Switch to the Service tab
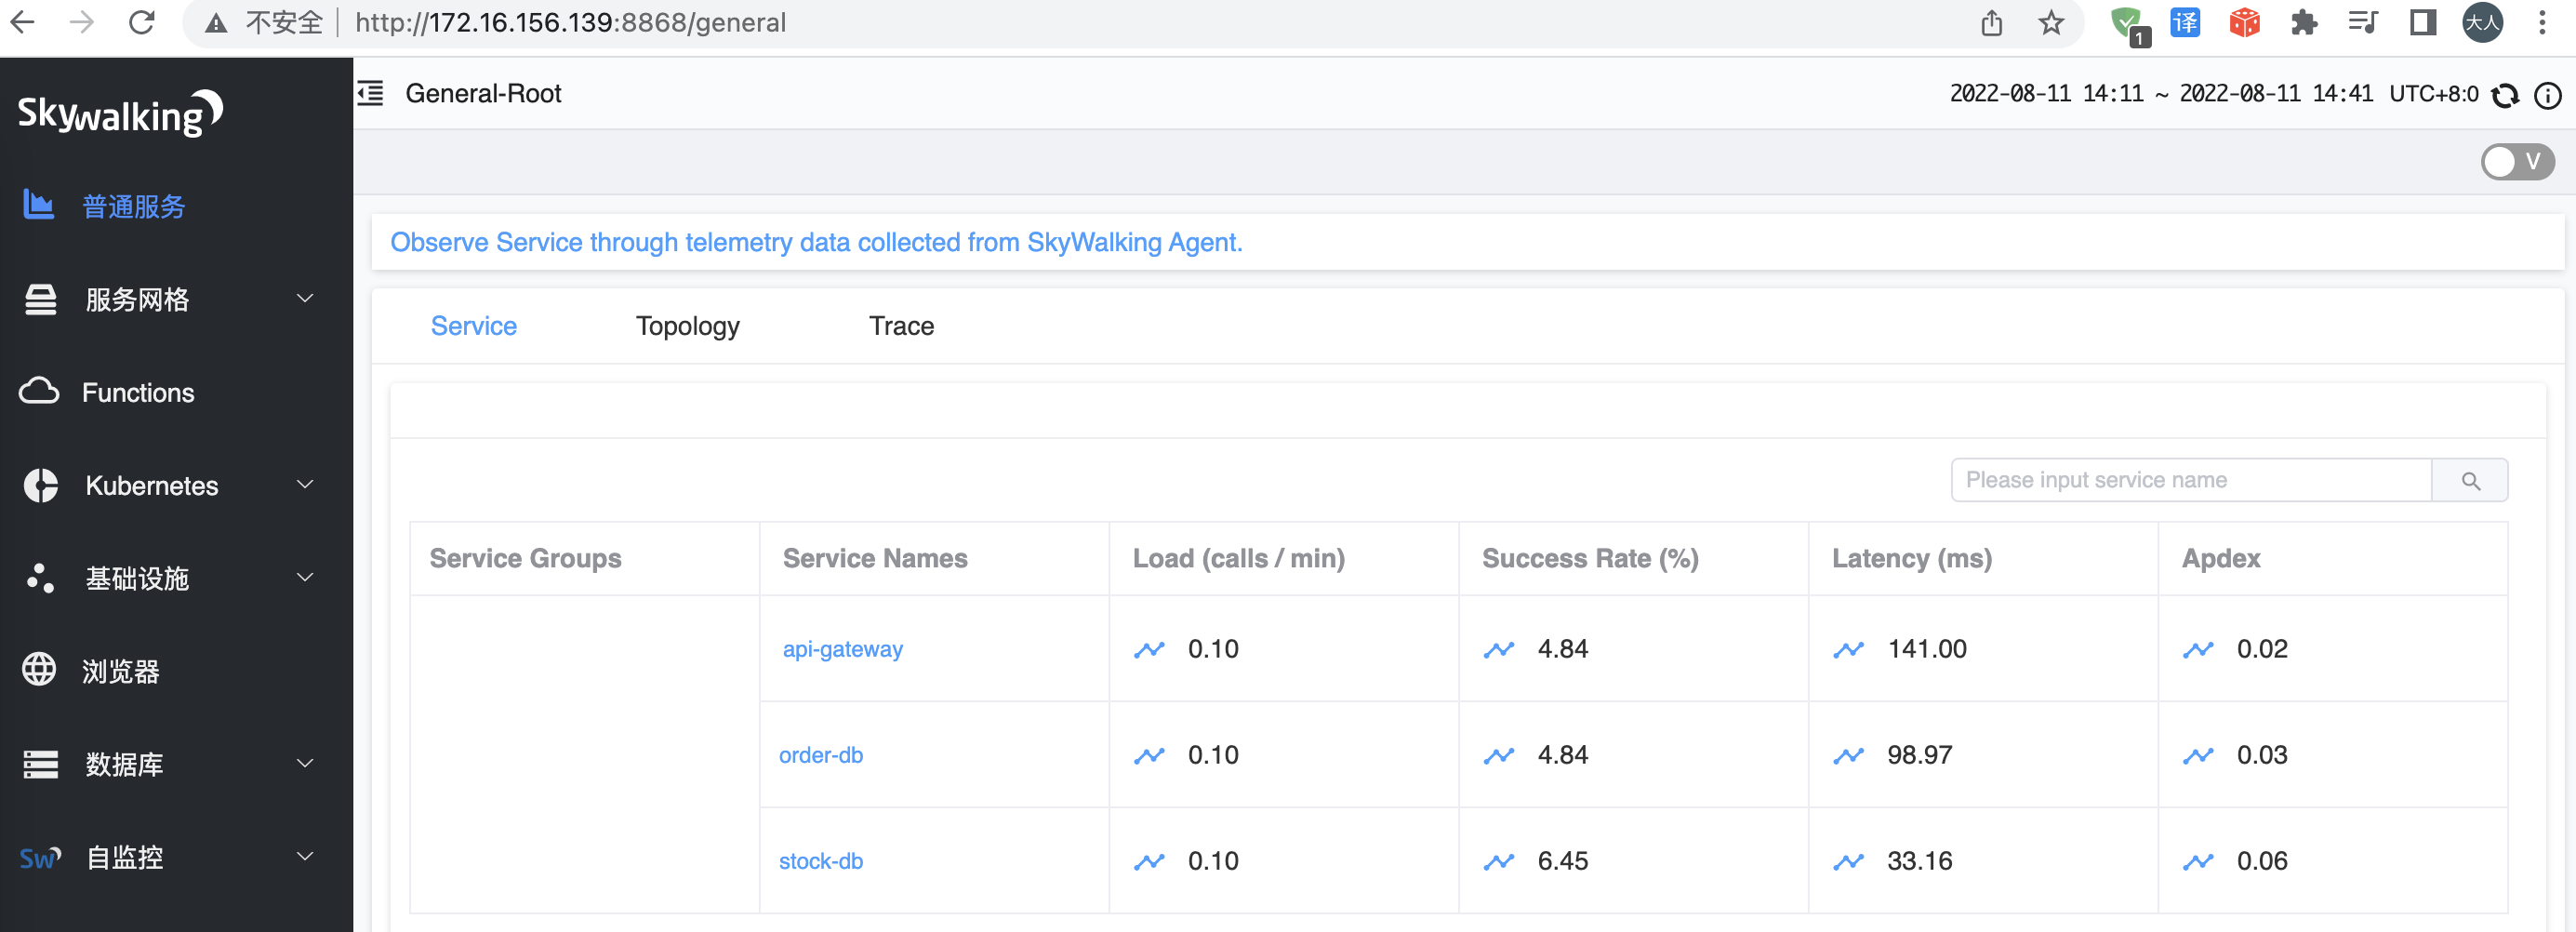The height and width of the screenshot is (932, 2576). point(473,326)
